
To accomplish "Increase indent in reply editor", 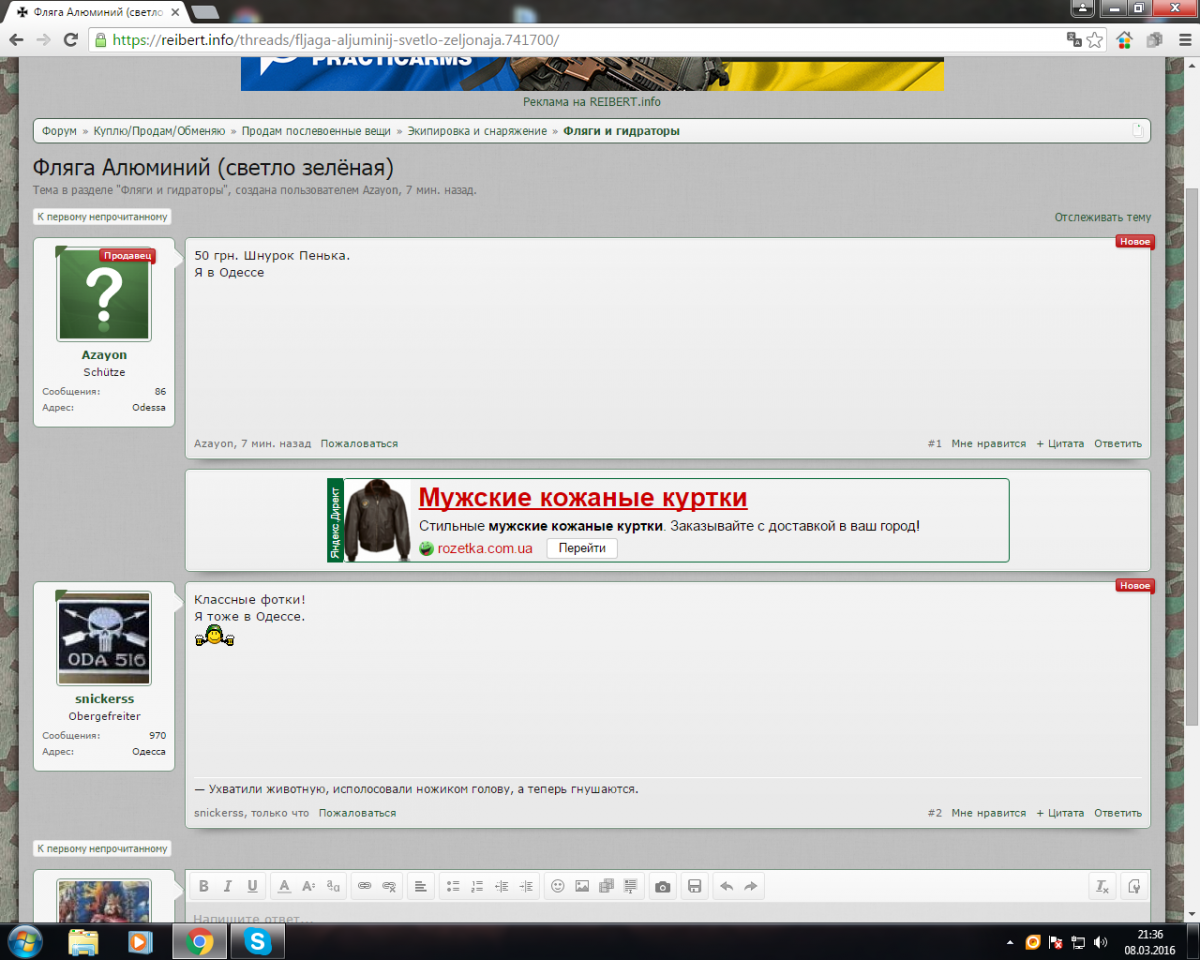I will point(526,886).
